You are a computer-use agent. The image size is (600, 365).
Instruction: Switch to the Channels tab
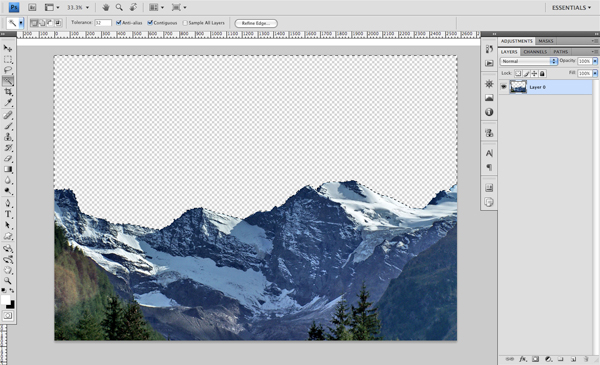[535, 52]
